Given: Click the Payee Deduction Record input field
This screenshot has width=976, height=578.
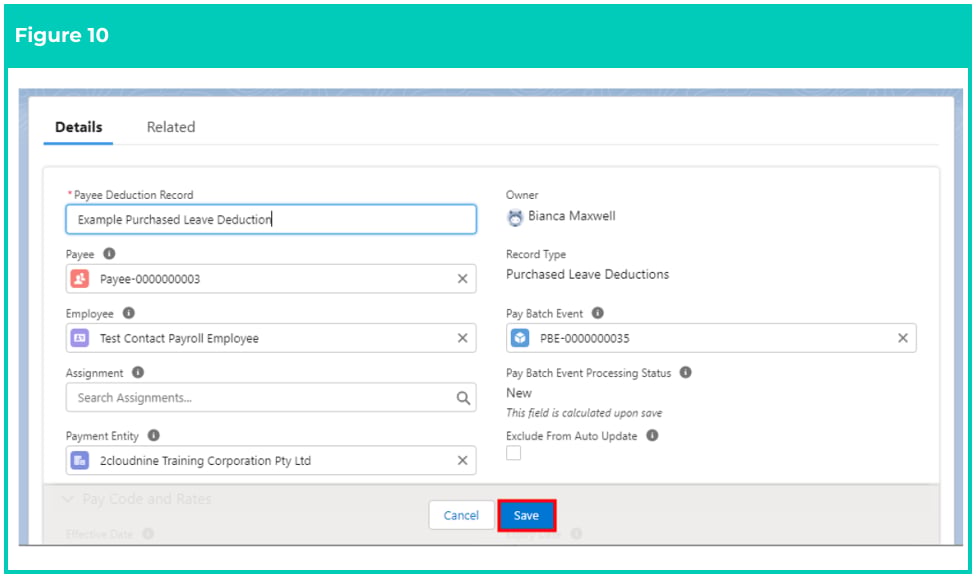Looking at the screenshot, I should (271, 219).
